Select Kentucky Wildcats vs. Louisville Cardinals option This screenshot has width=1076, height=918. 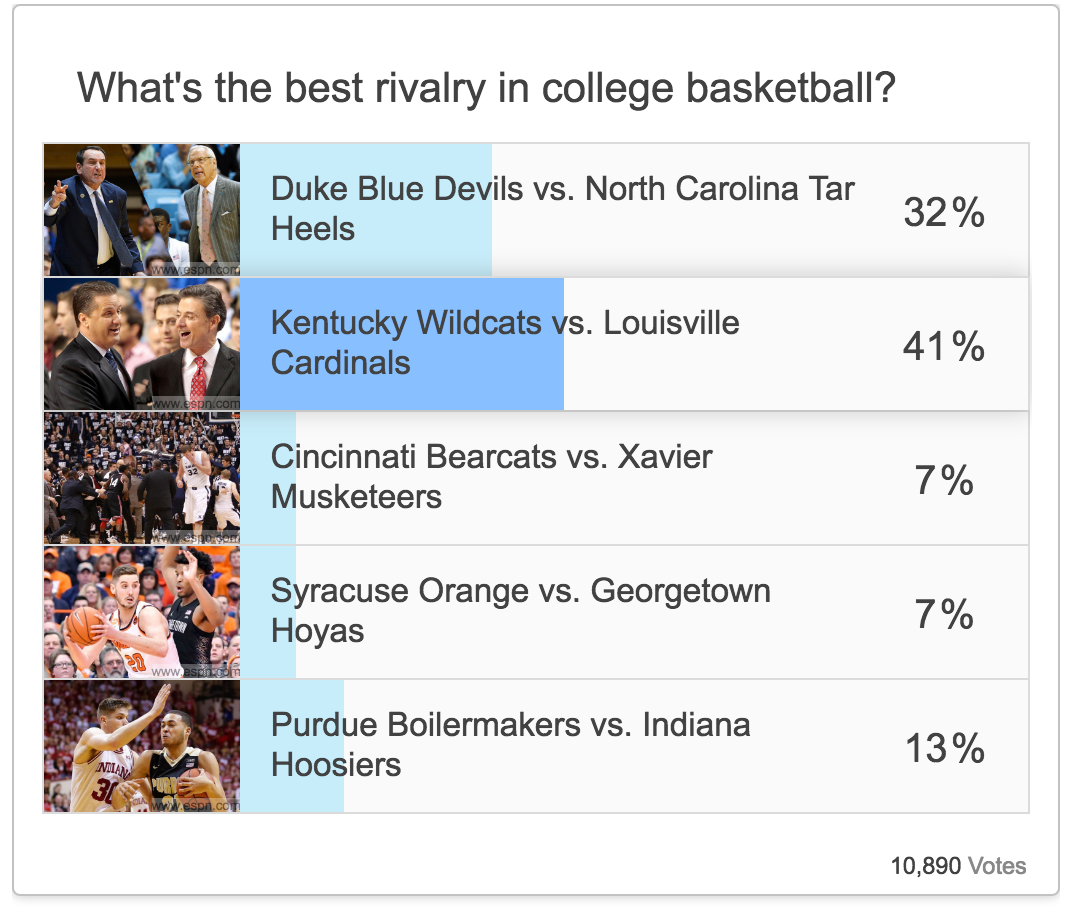click(x=505, y=342)
